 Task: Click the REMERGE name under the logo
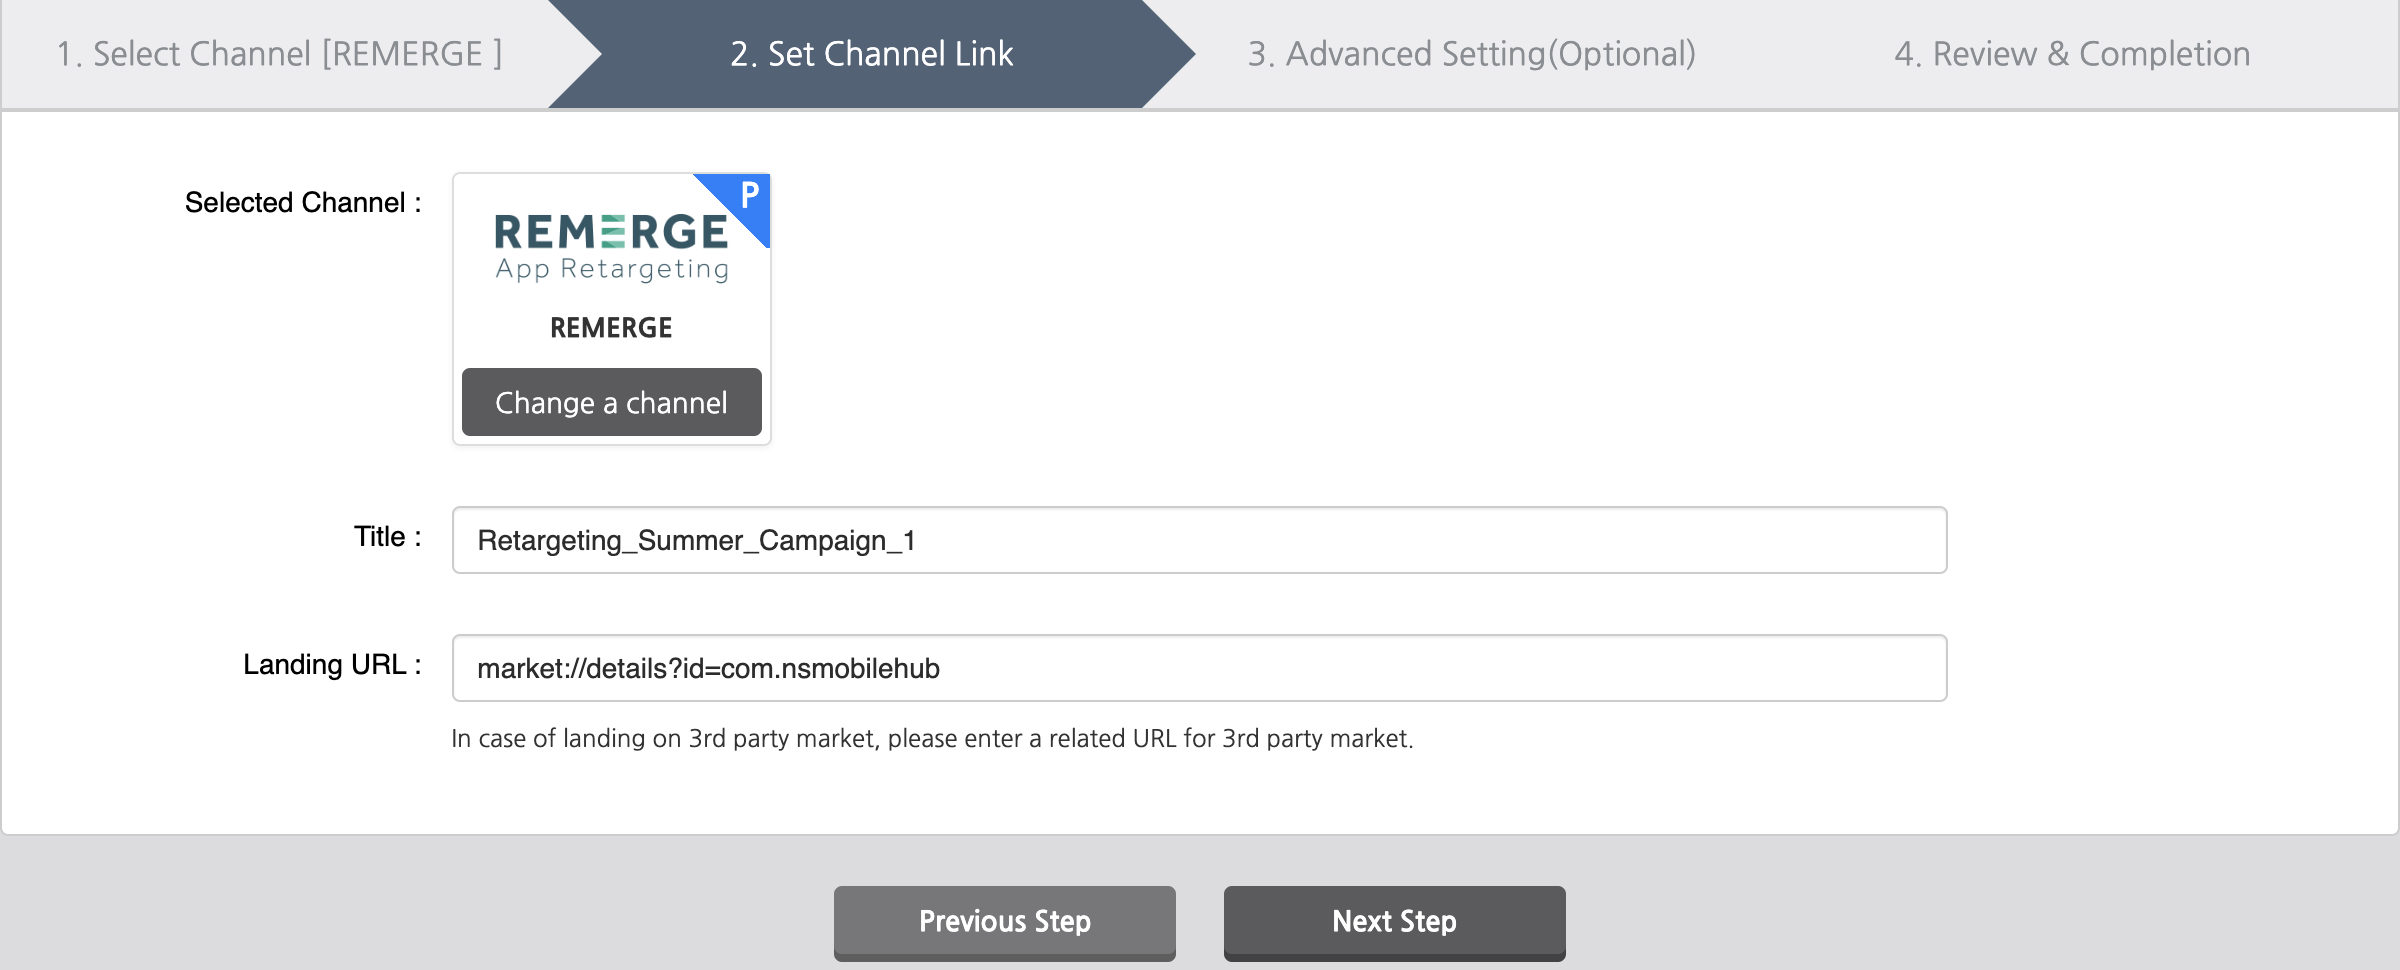point(610,327)
